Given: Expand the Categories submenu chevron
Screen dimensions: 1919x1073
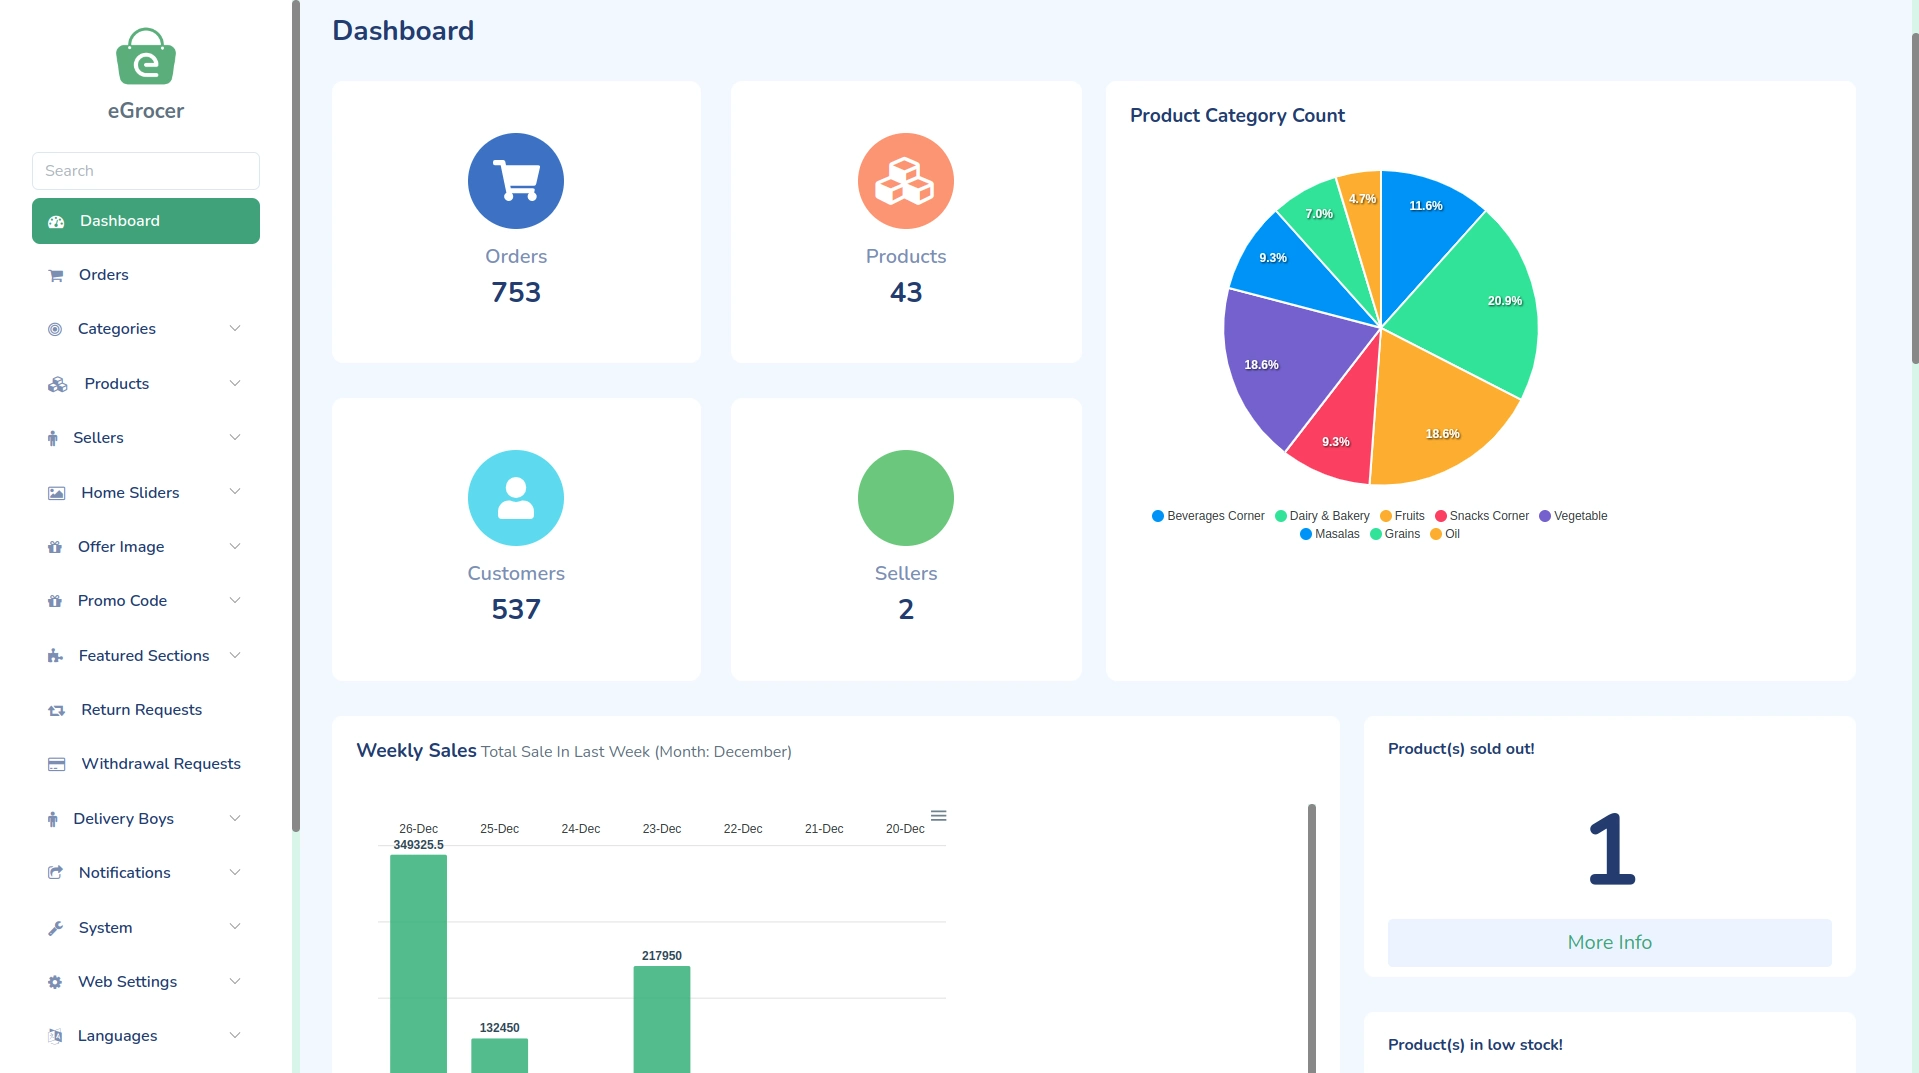Looking at the screenshot, I should click(x=235, y=329).
